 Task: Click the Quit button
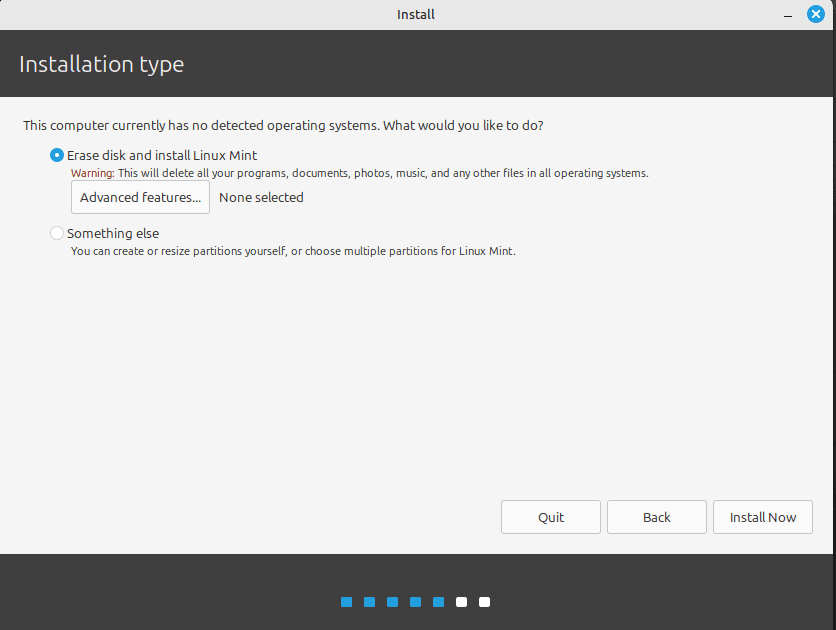[x=551, y=517]
